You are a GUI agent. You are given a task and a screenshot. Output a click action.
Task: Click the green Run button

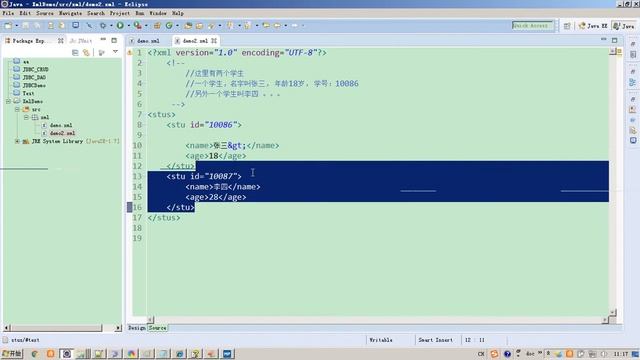click(x=120, y=25)
